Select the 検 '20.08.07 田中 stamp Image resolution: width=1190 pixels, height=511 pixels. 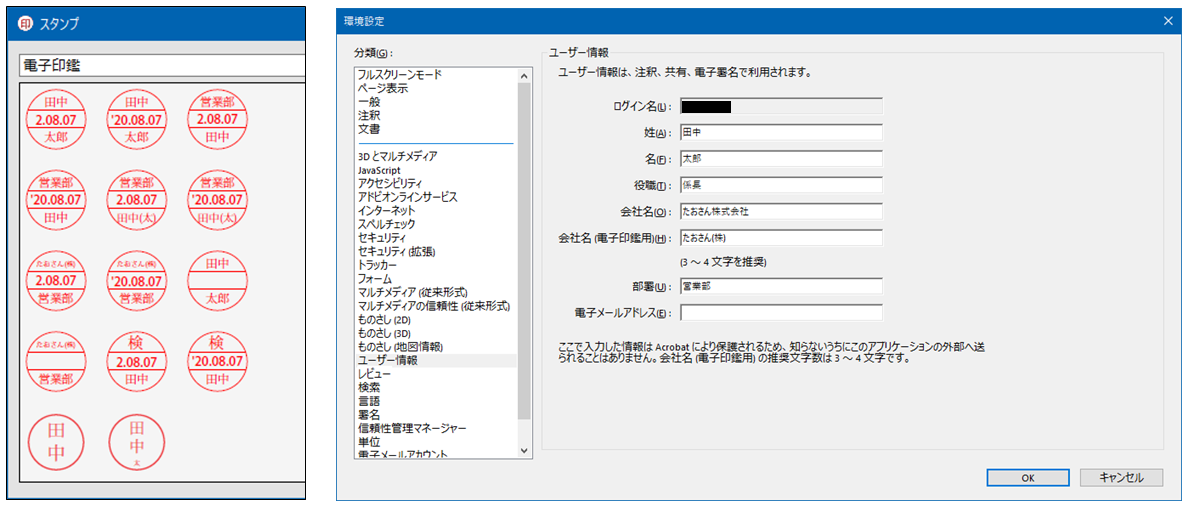pyautogui.click(x=217, y=361)
